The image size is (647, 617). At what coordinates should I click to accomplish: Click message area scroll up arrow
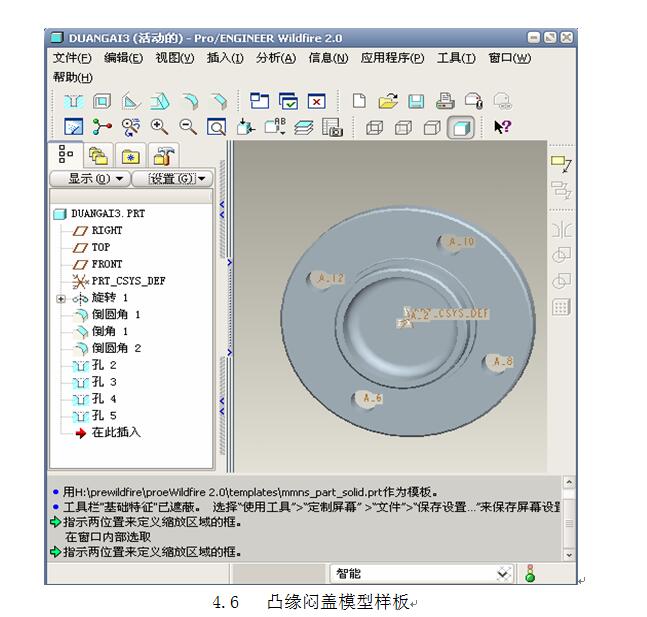coord(569,482)
